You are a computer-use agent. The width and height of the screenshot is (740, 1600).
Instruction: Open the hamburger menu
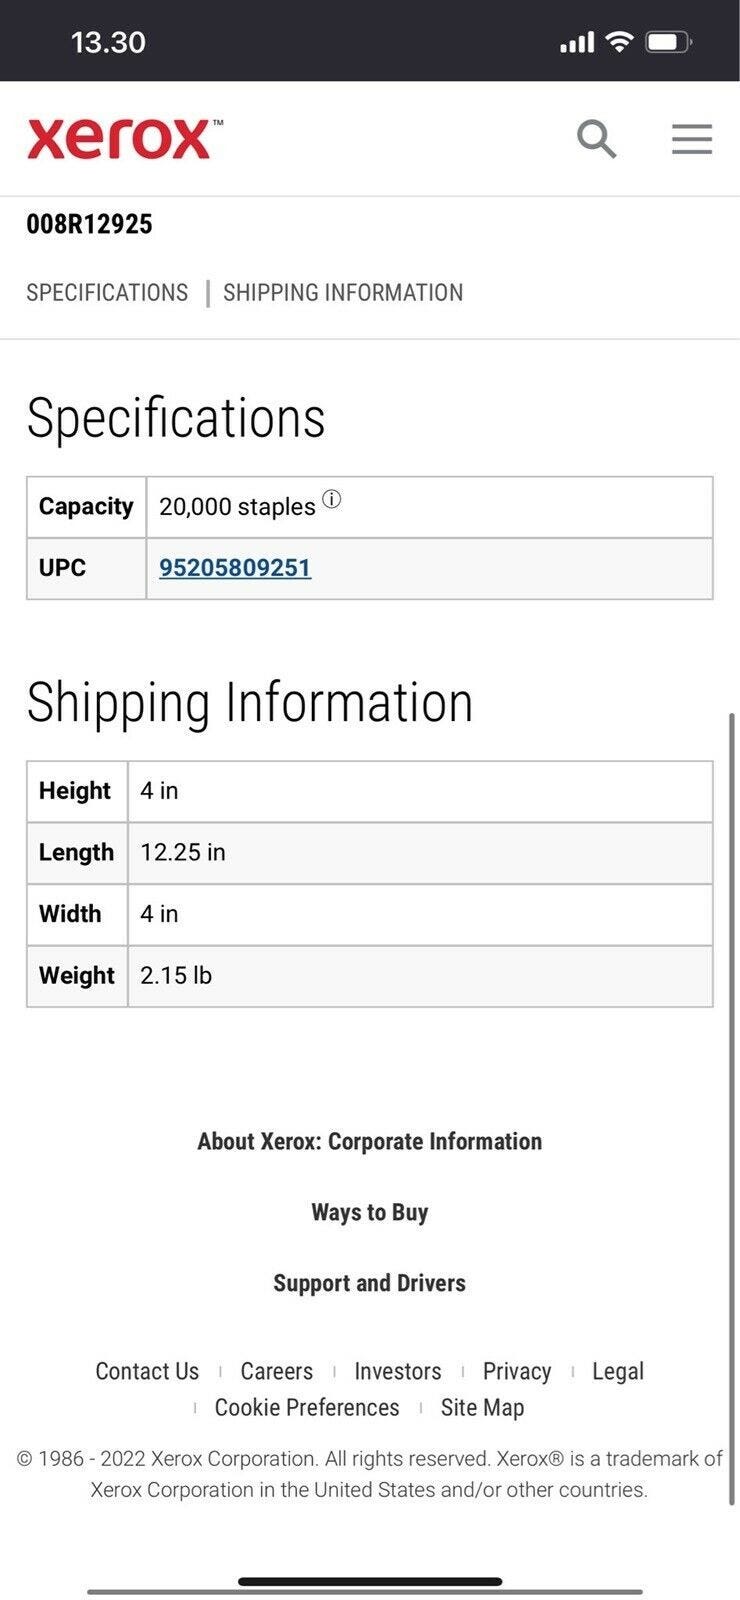tap(691, 139)
